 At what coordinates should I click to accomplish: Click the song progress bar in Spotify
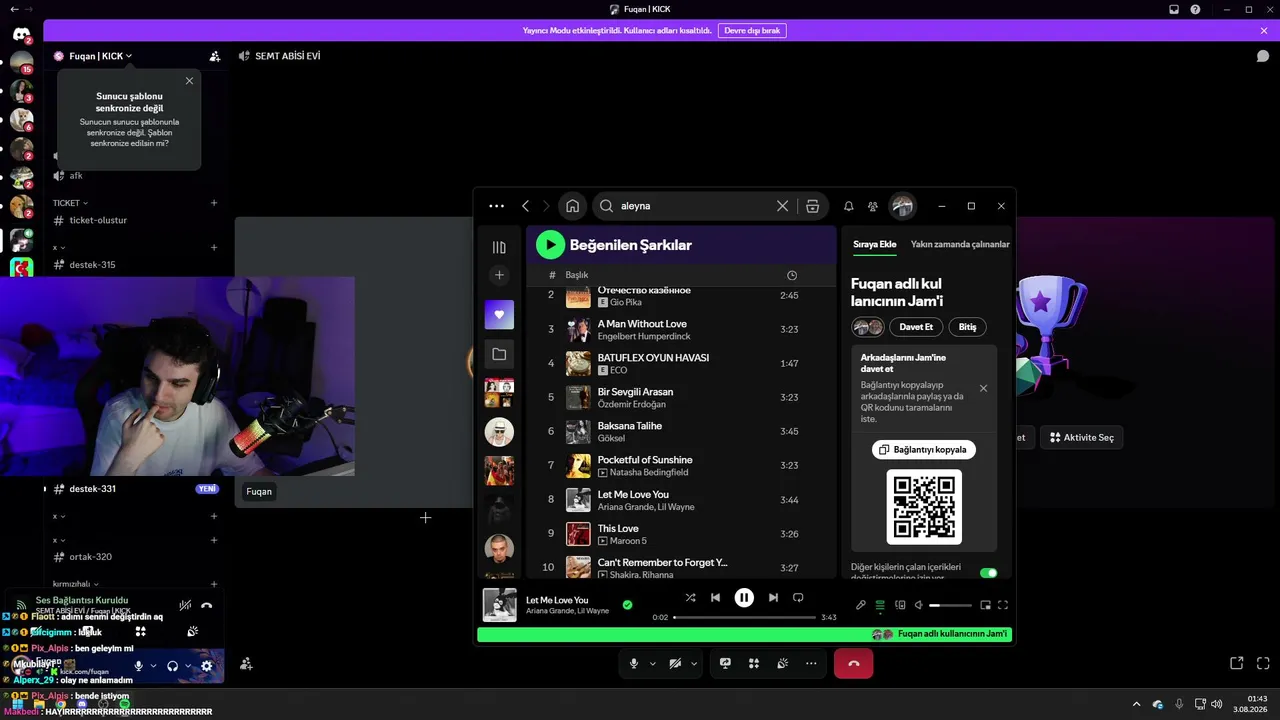pyautogui.click(x=744, y=617)
